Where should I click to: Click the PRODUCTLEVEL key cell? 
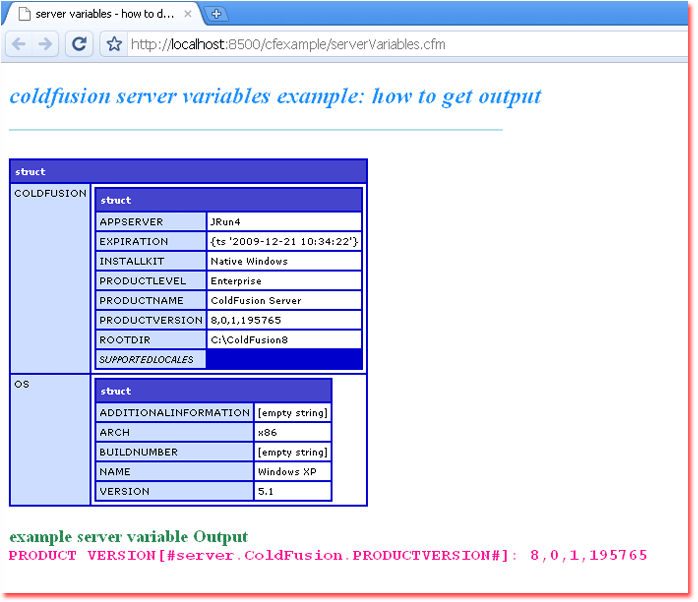[x=151, y=281]
